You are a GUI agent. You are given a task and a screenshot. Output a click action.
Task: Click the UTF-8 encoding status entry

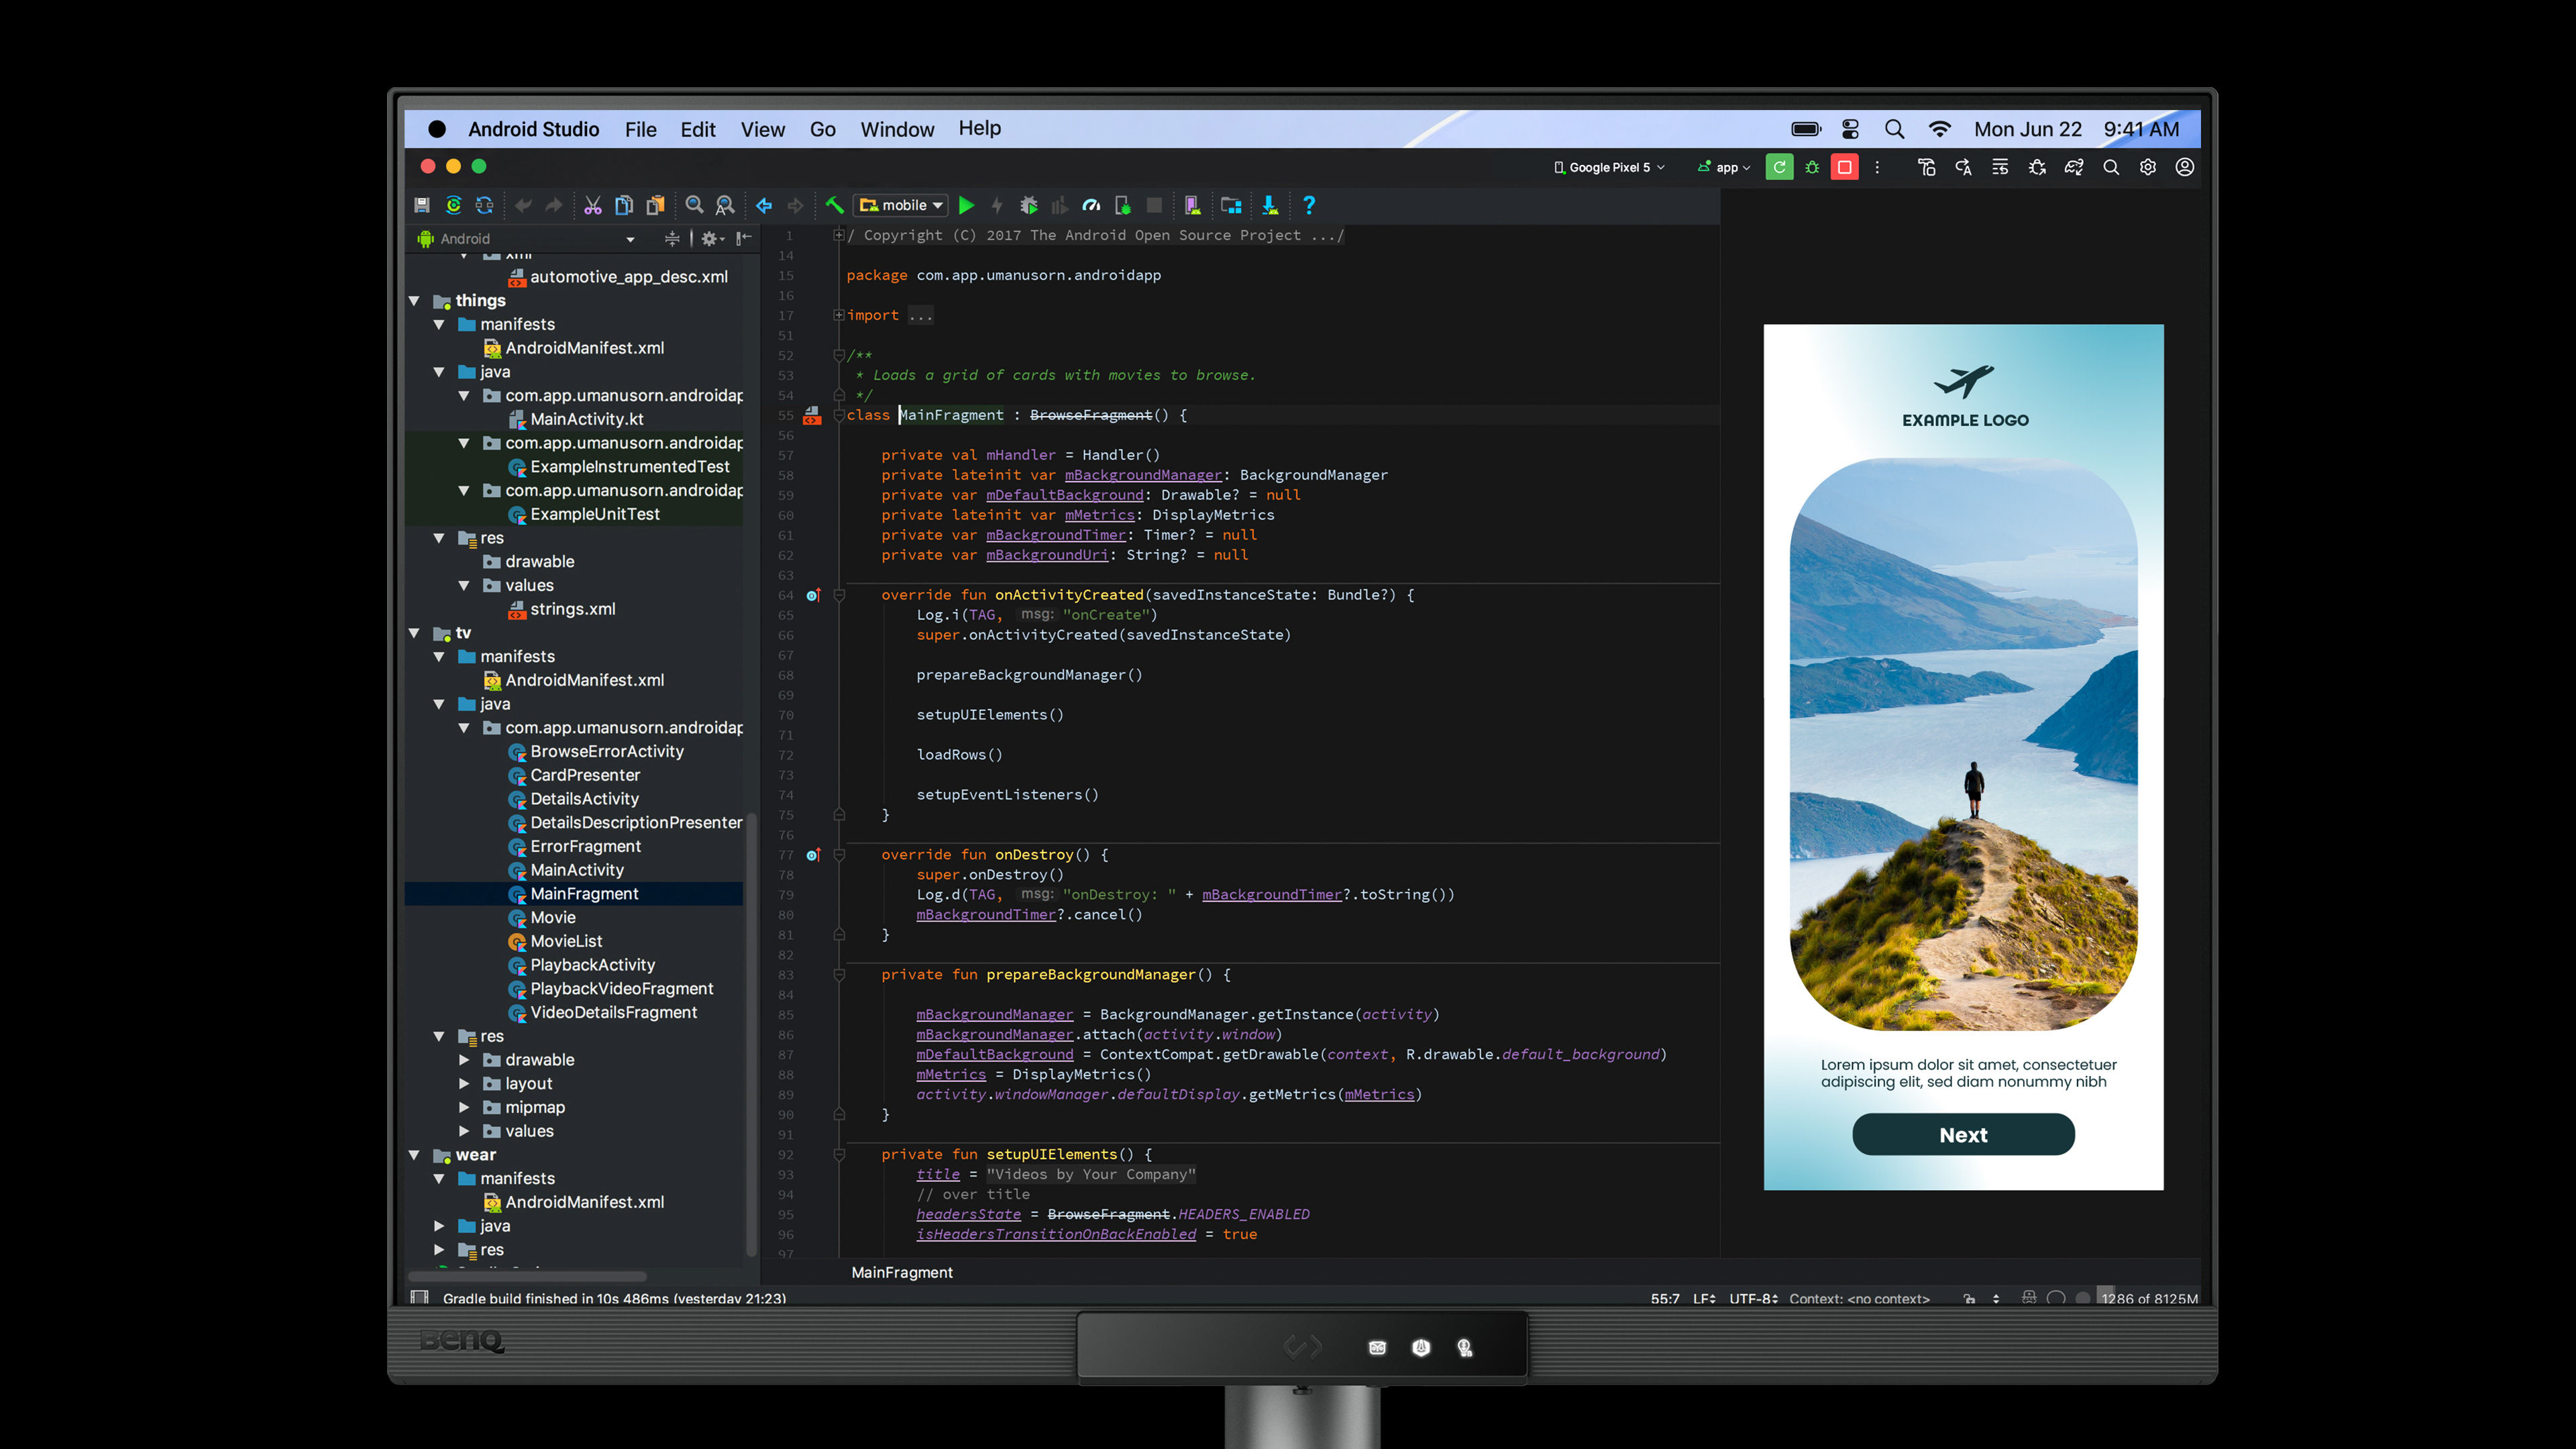click(1753, 1298)
